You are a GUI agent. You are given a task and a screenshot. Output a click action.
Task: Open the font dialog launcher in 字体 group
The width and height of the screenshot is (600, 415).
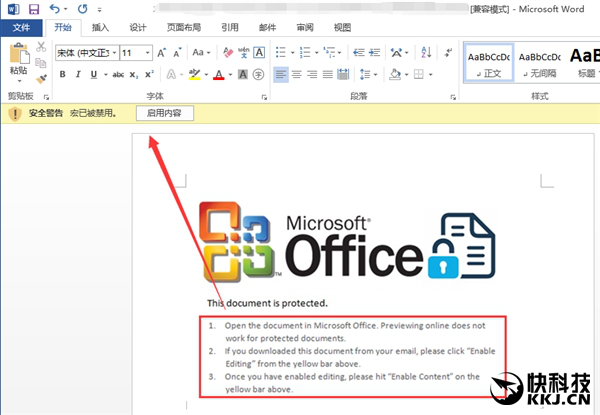click(x=263, y=97)
